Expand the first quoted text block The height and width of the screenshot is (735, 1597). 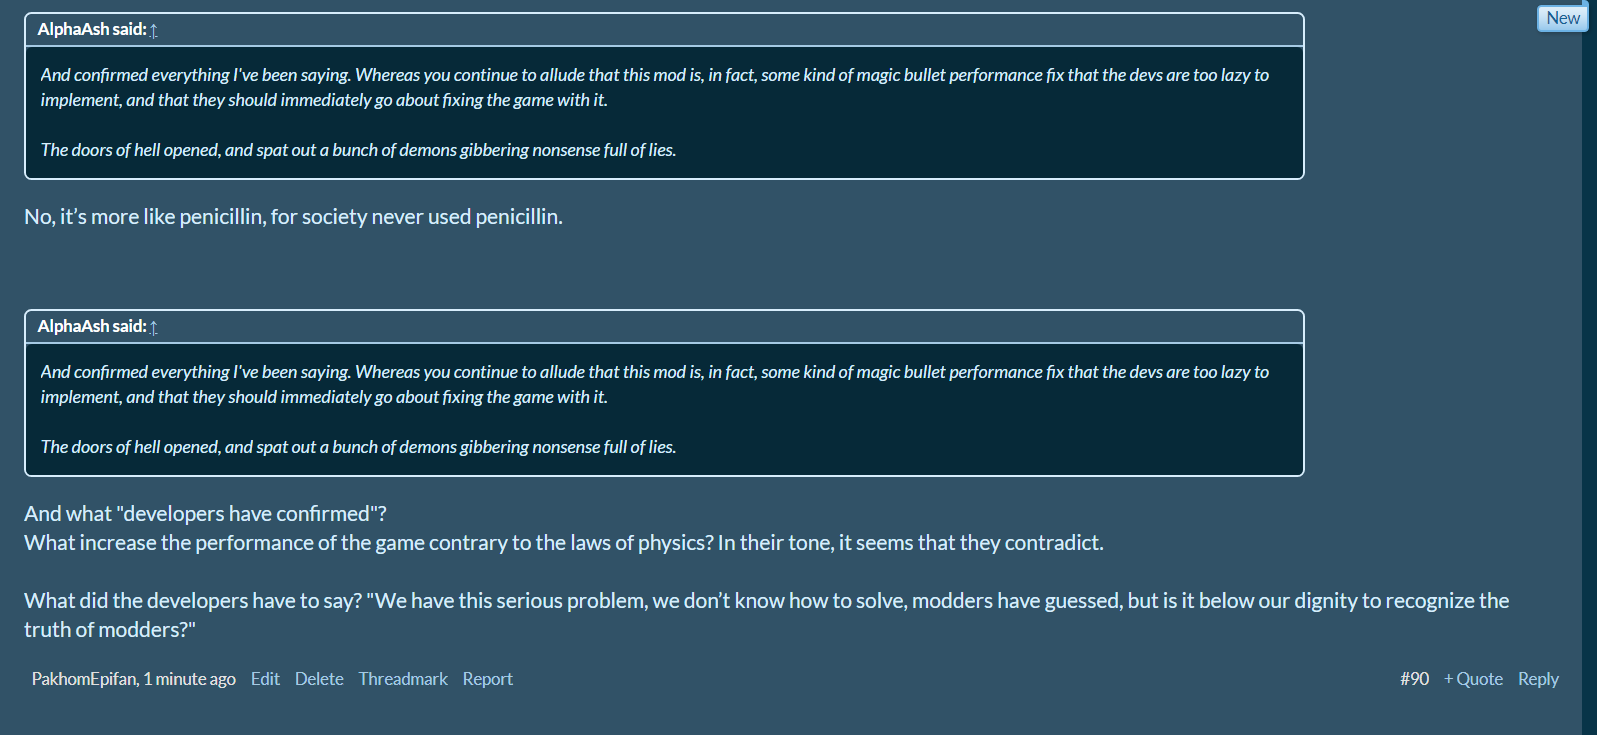coord(664,112)
